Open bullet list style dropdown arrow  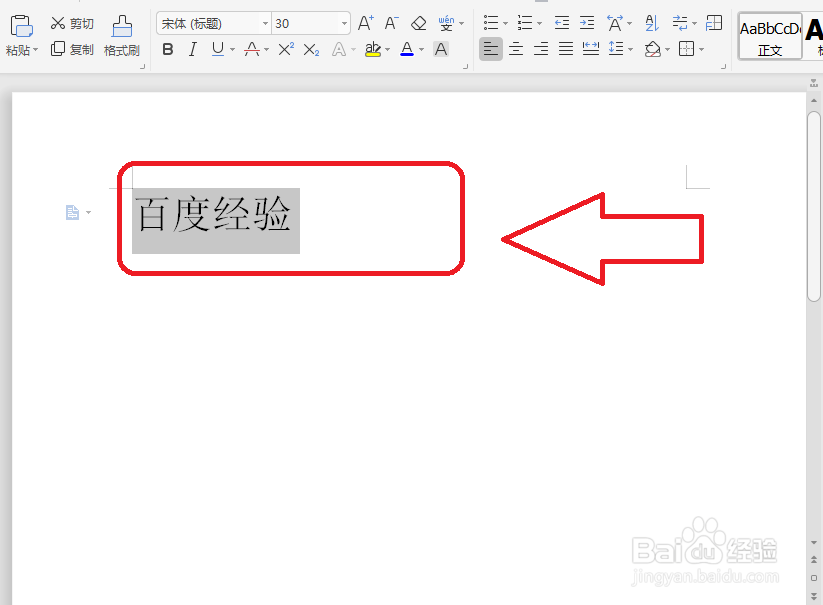click(505, 24)
